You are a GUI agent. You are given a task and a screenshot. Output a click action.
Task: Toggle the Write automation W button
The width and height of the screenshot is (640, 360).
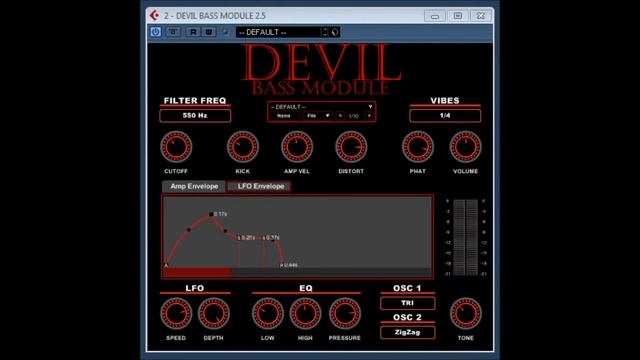coord(209,32)
